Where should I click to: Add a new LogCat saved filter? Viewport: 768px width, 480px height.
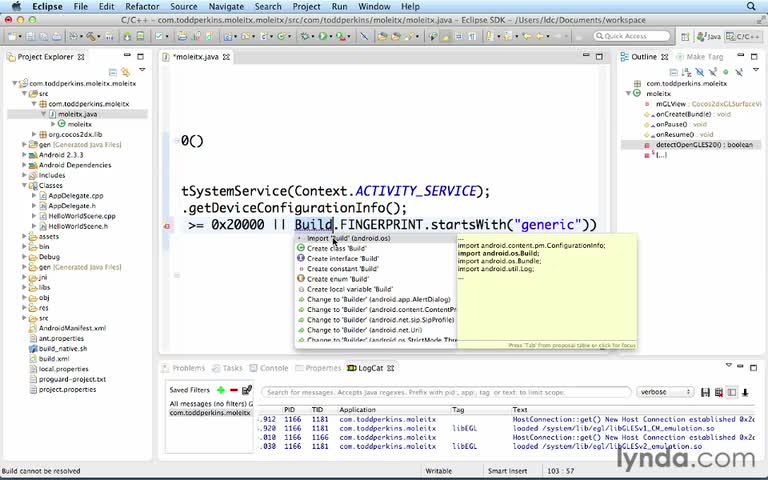(x=220, y=390)
